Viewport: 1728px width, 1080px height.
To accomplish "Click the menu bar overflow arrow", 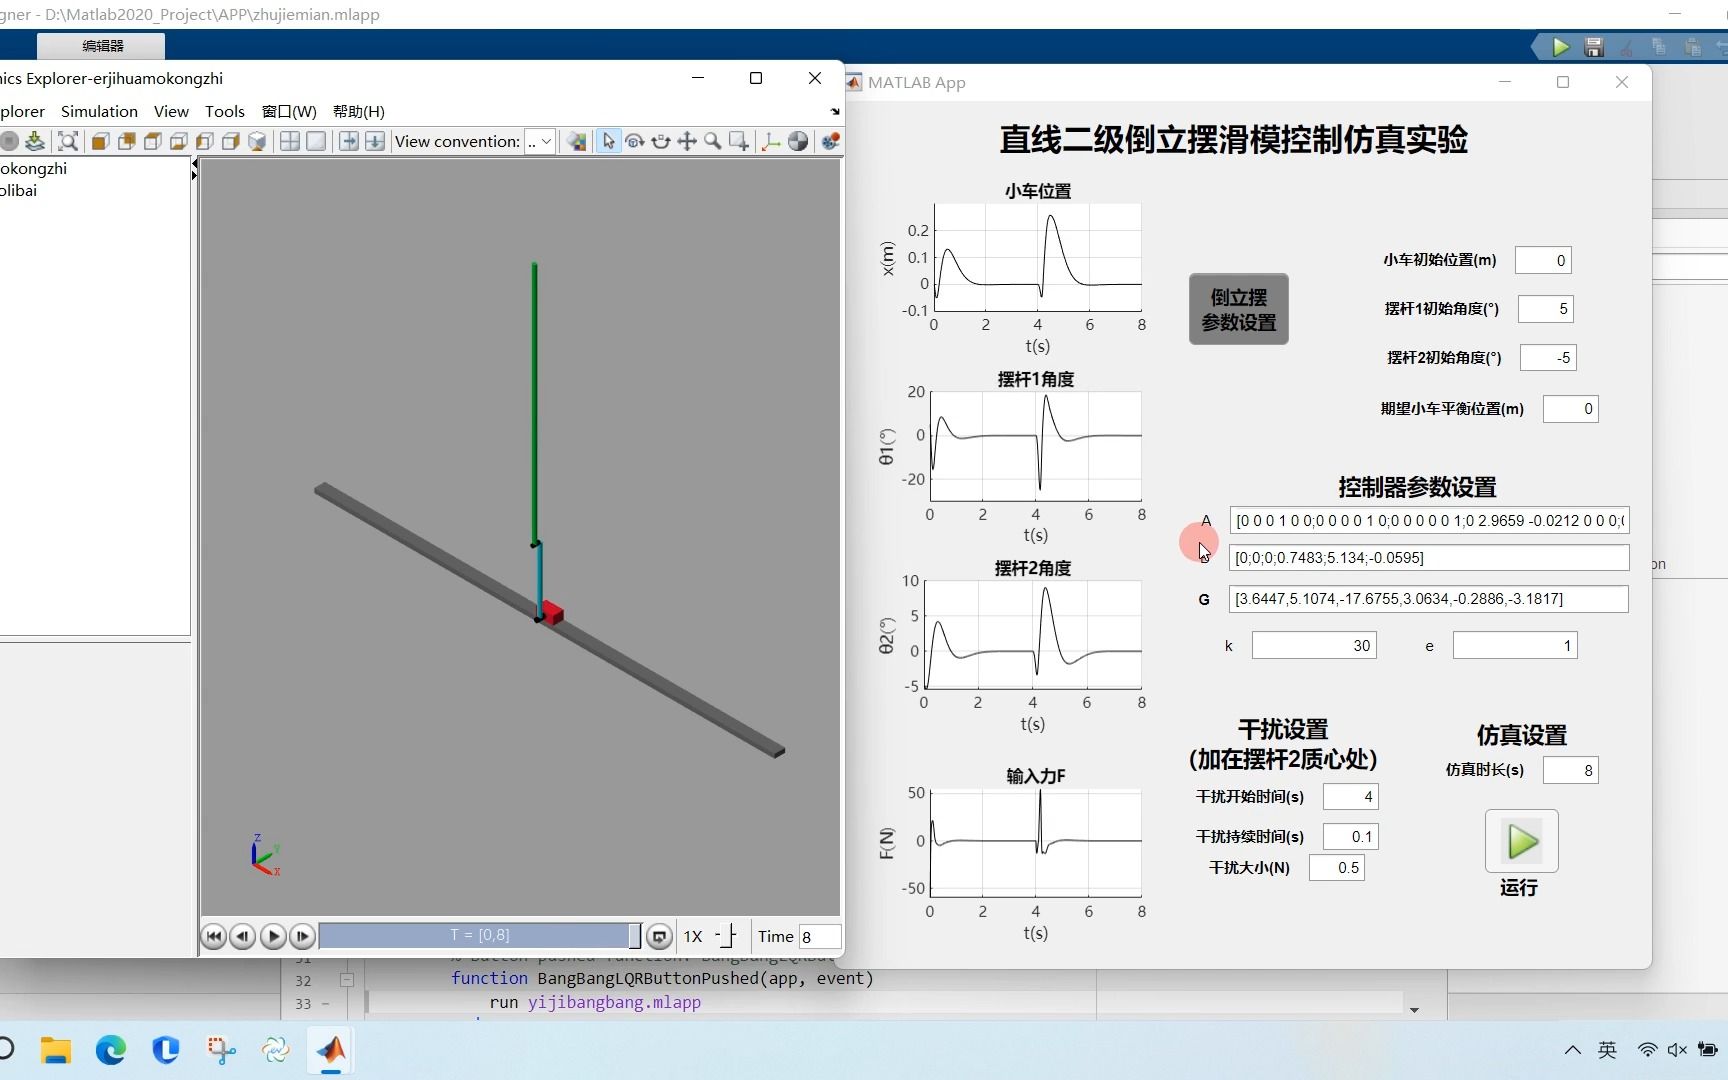I will point(835,111).
